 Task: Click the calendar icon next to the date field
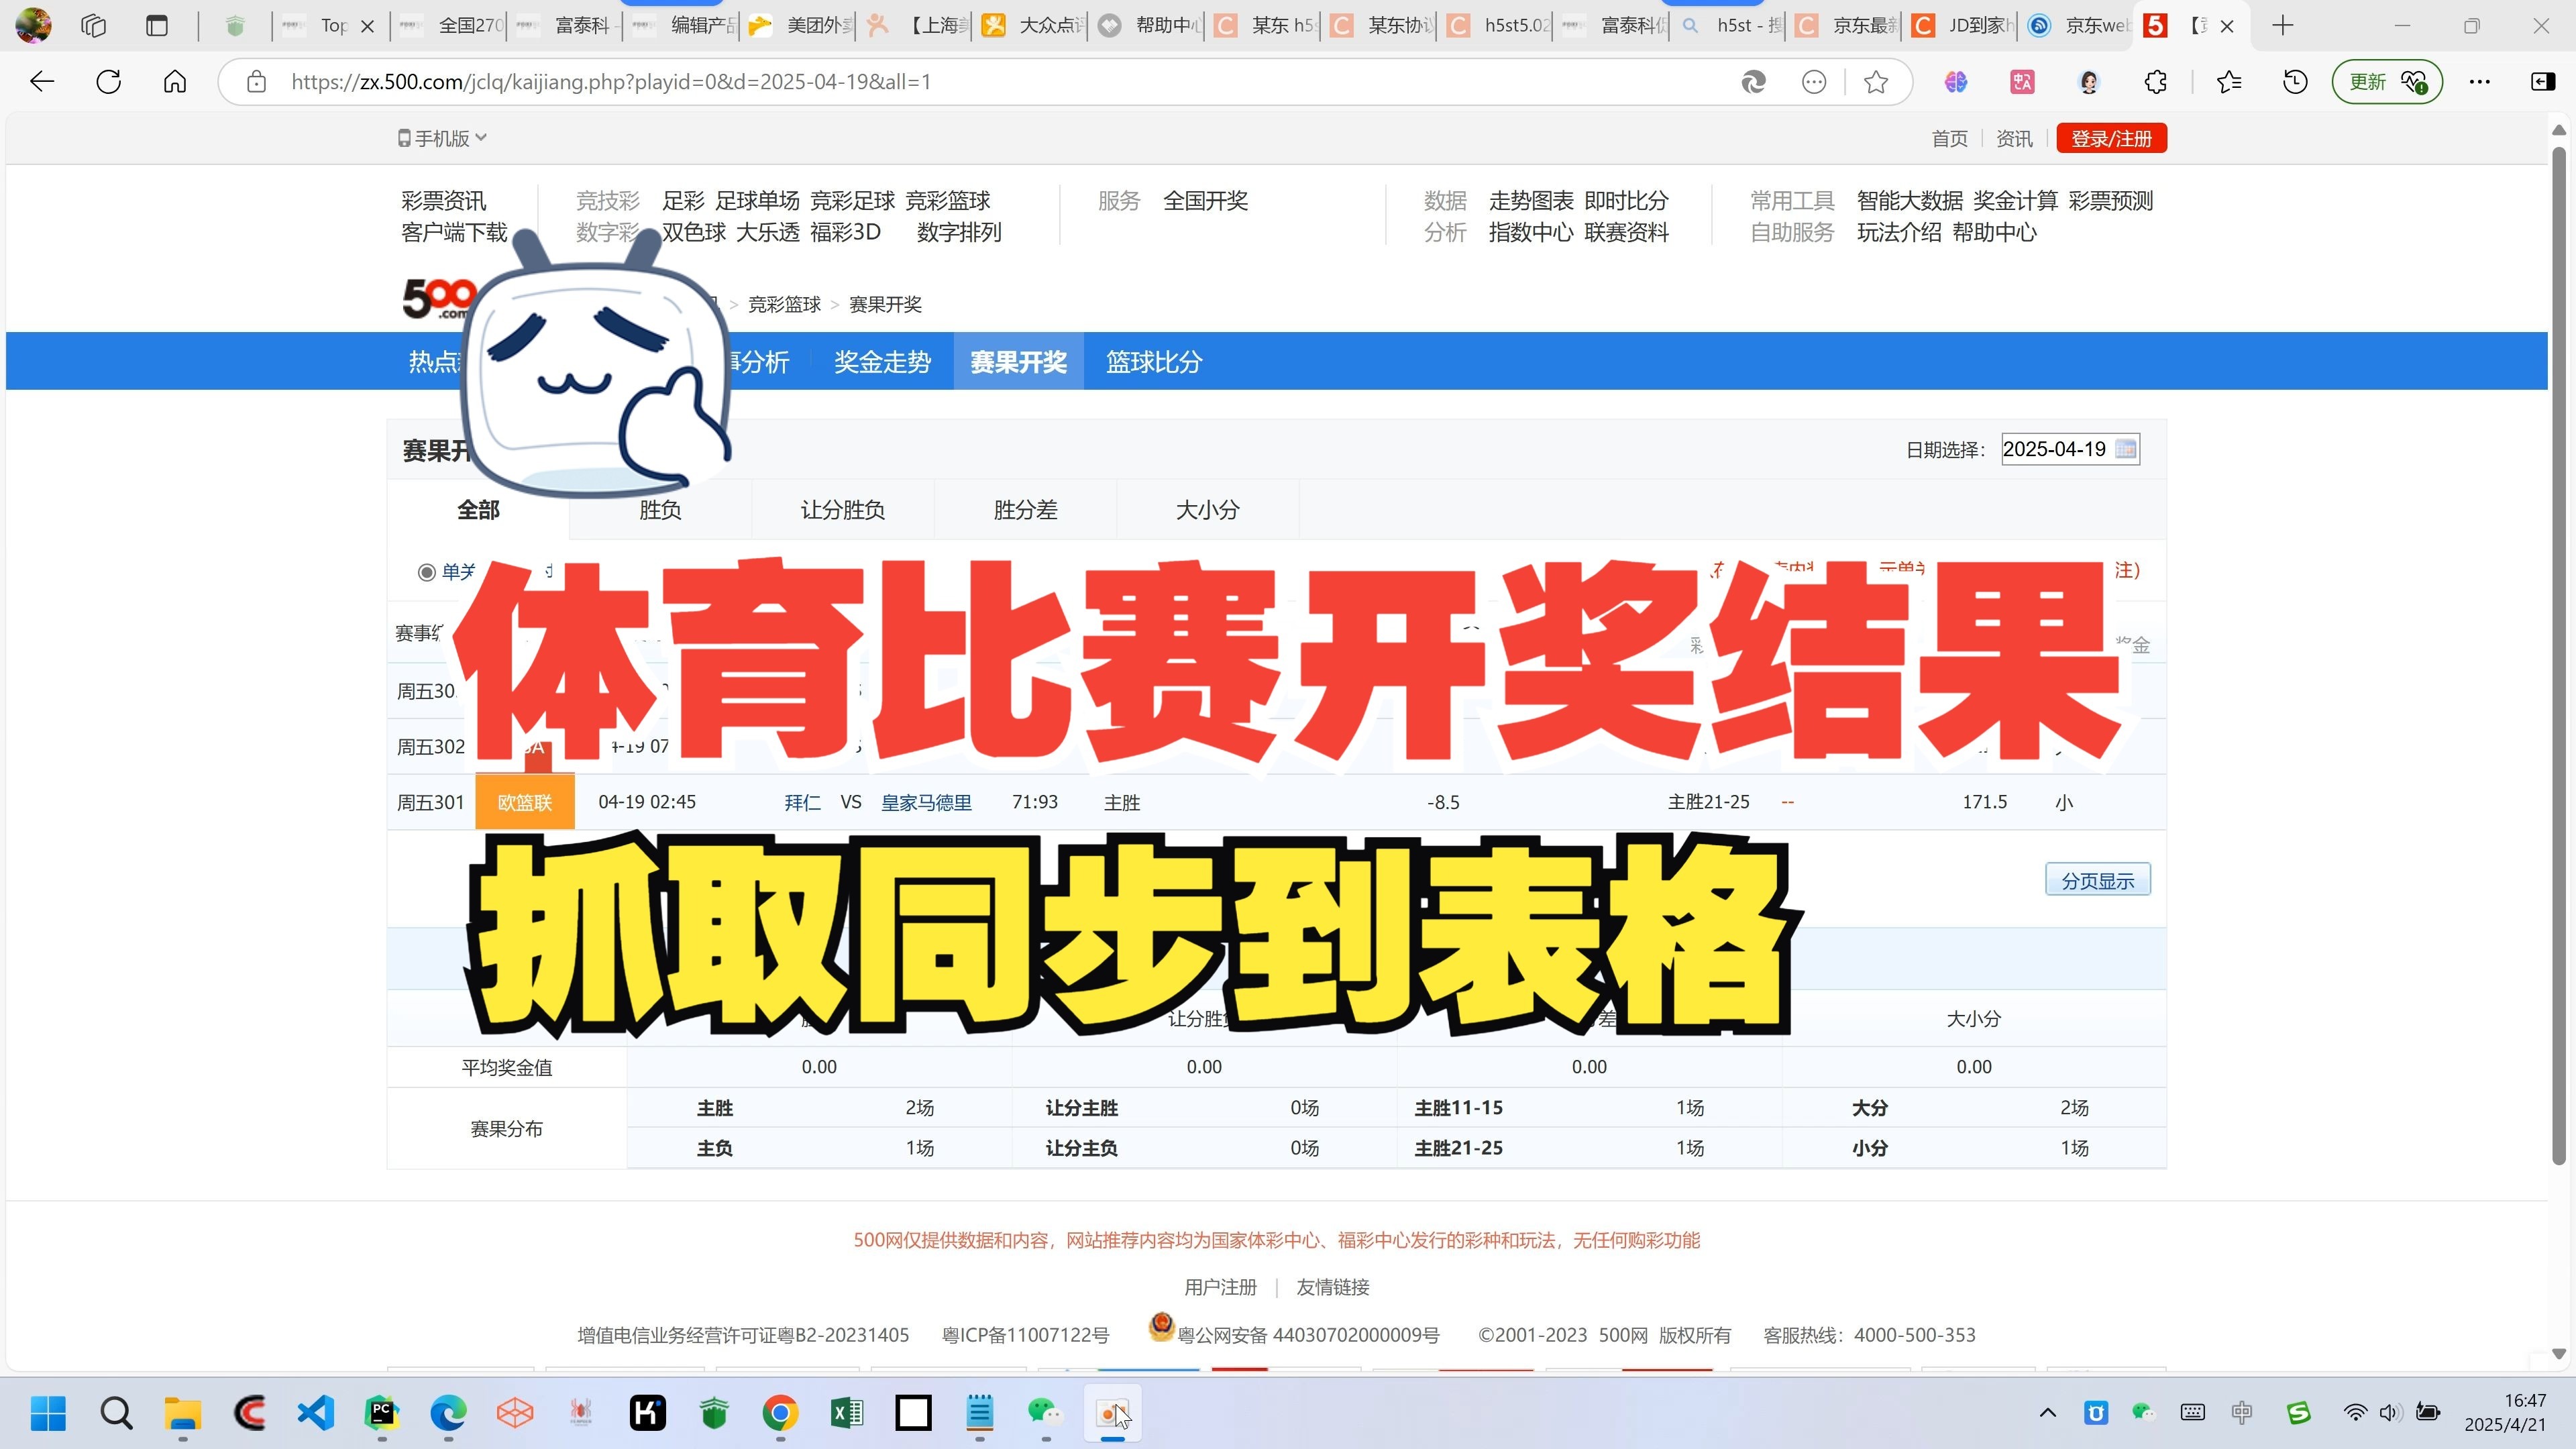[x=2126, y=449]
